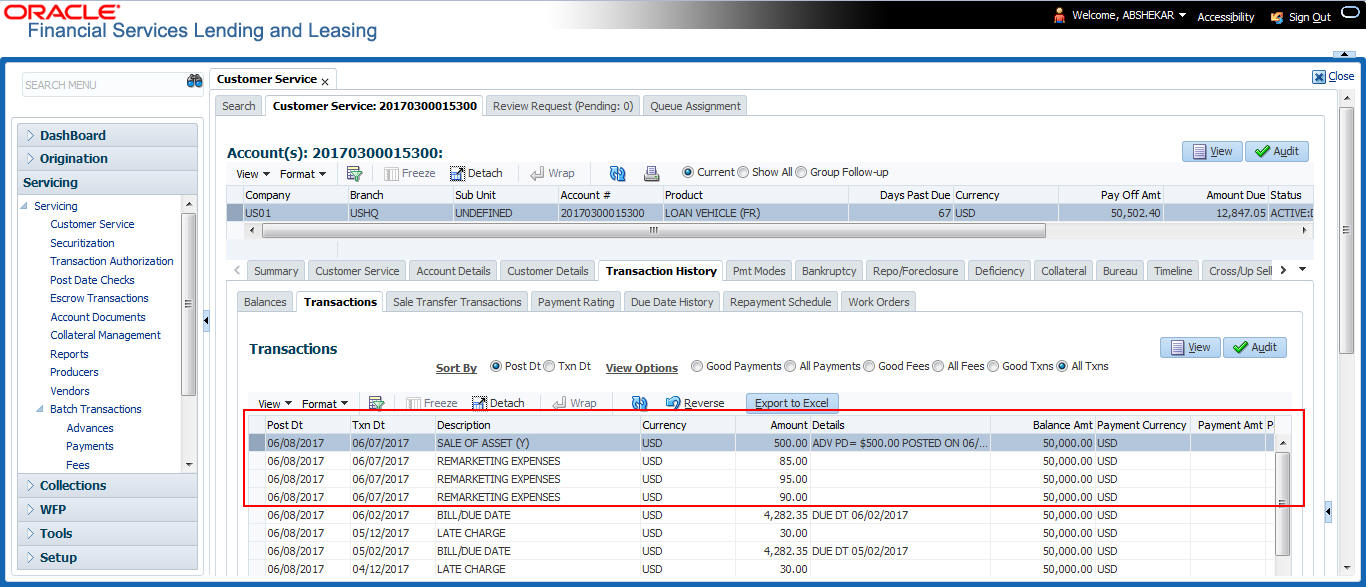Switch to the Balances sub-tab
This screenshot has height=587, width=1366.
(x=265, y=301)
